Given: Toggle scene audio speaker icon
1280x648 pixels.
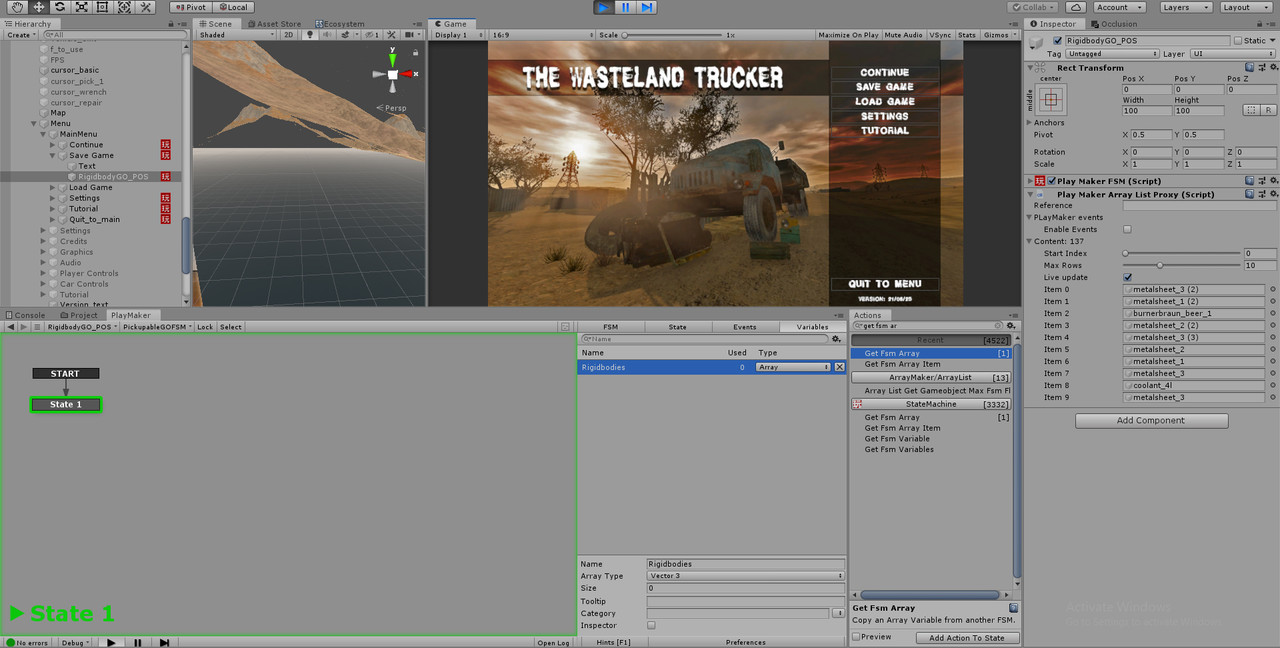Looking at the screenshot, I should (326, 35).
